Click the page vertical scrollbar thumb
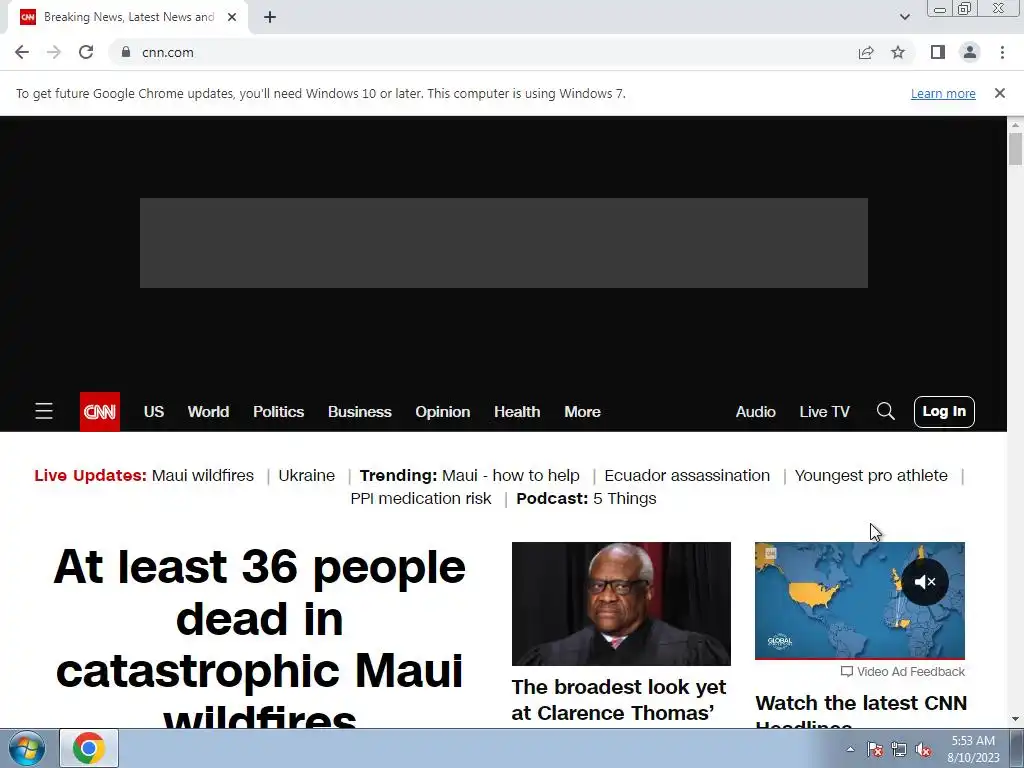 [1016, 148]
